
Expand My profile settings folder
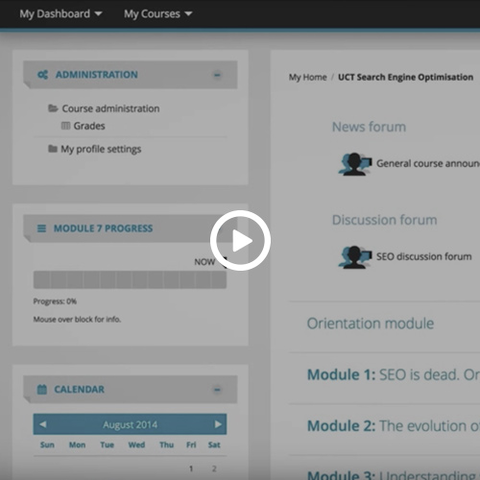95,149
